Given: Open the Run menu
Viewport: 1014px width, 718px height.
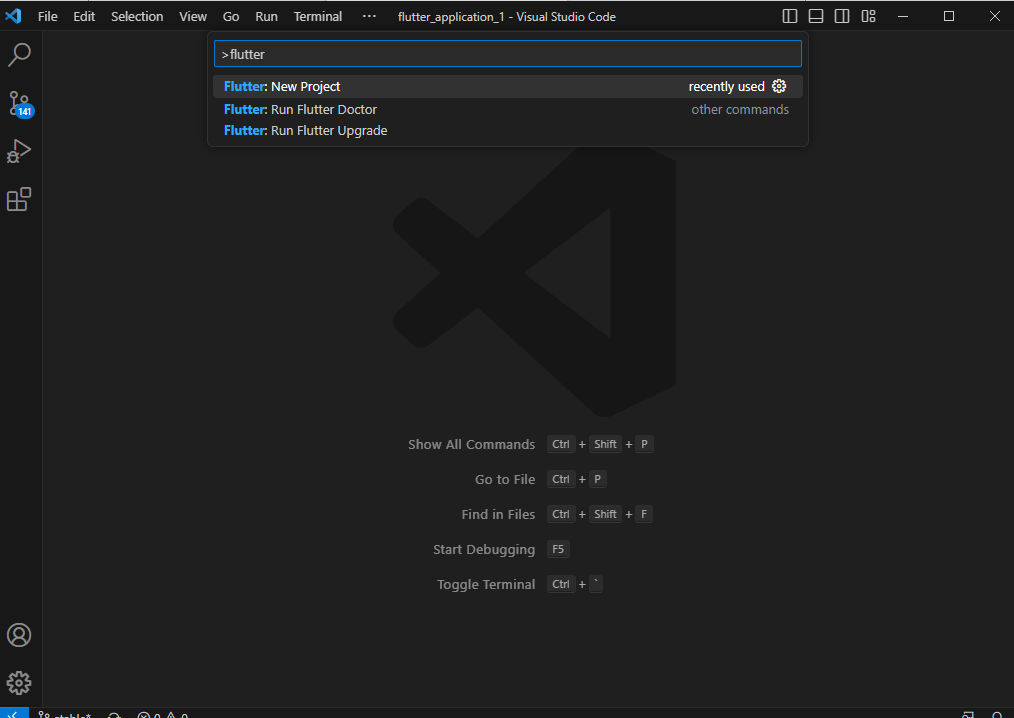Looking at the screenshot, I should (266, 17).
